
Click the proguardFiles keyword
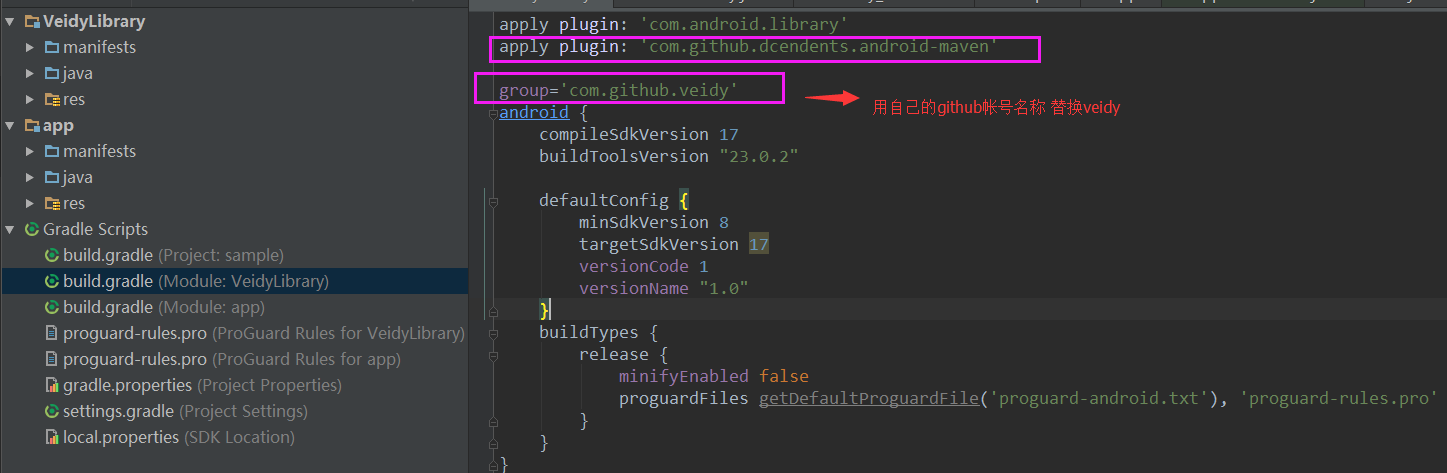tap(684, 399)
